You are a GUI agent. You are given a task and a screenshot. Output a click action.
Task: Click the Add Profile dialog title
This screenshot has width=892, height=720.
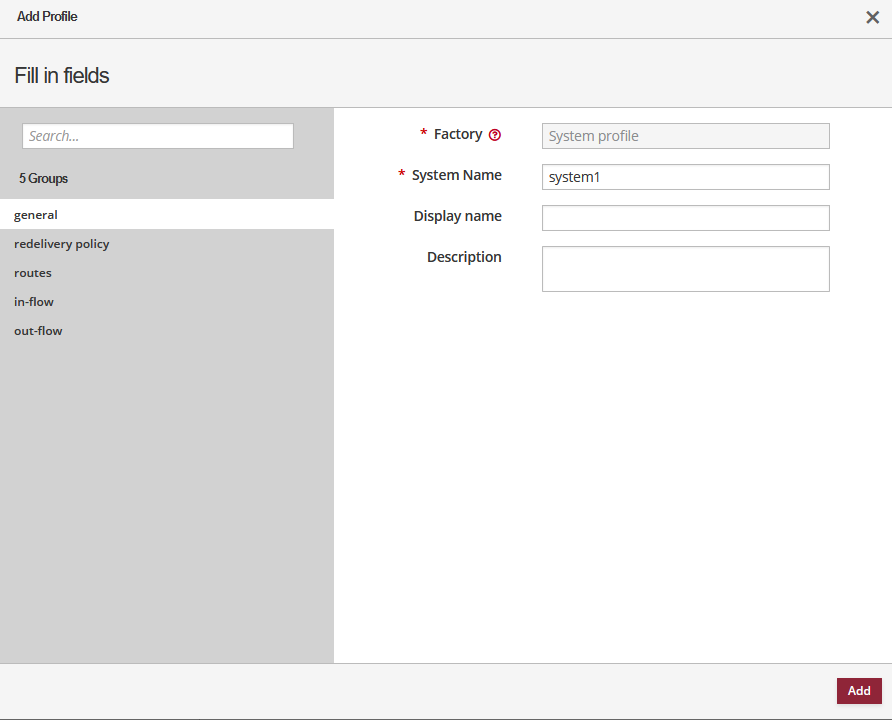pyautogui.click(x=47, y=17)
